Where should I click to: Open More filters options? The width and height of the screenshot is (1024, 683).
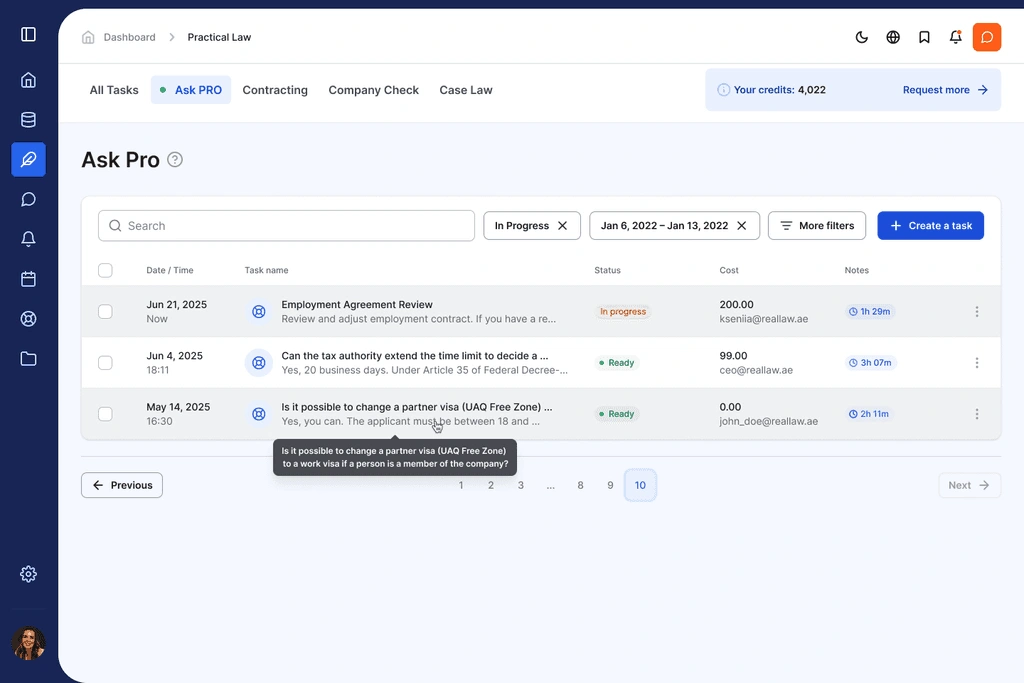[816, 226]
